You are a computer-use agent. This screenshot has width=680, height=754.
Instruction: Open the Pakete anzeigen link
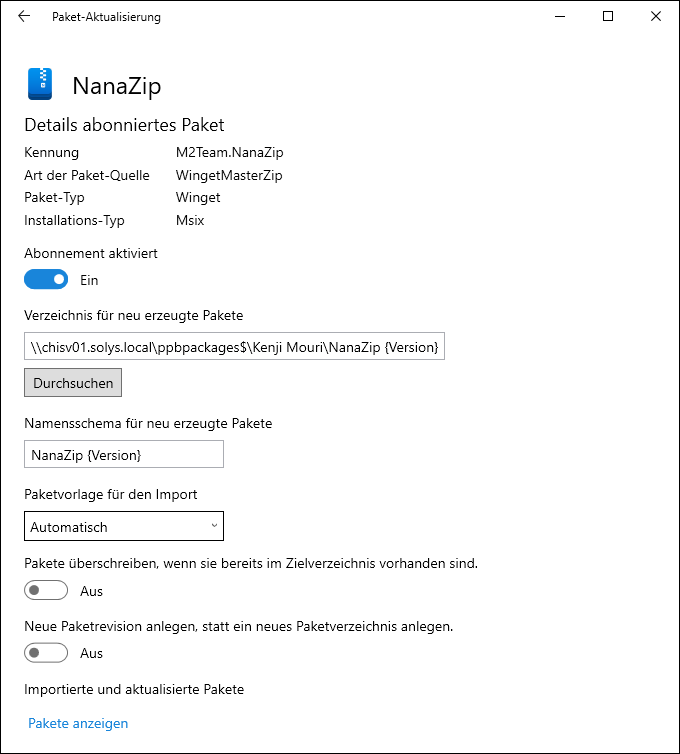(x=78, y=723)
